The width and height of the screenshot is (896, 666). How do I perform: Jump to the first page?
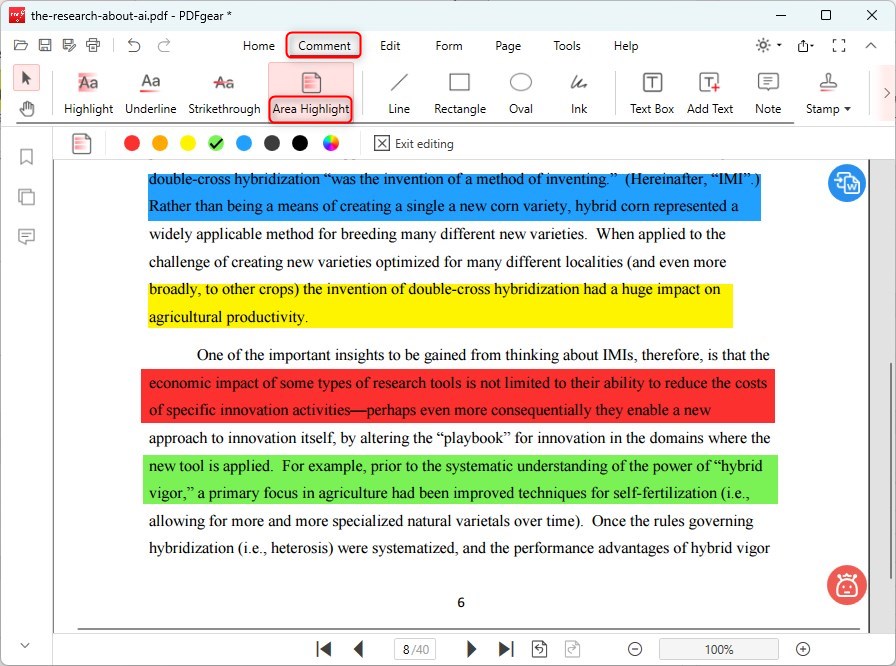[323, 649]
